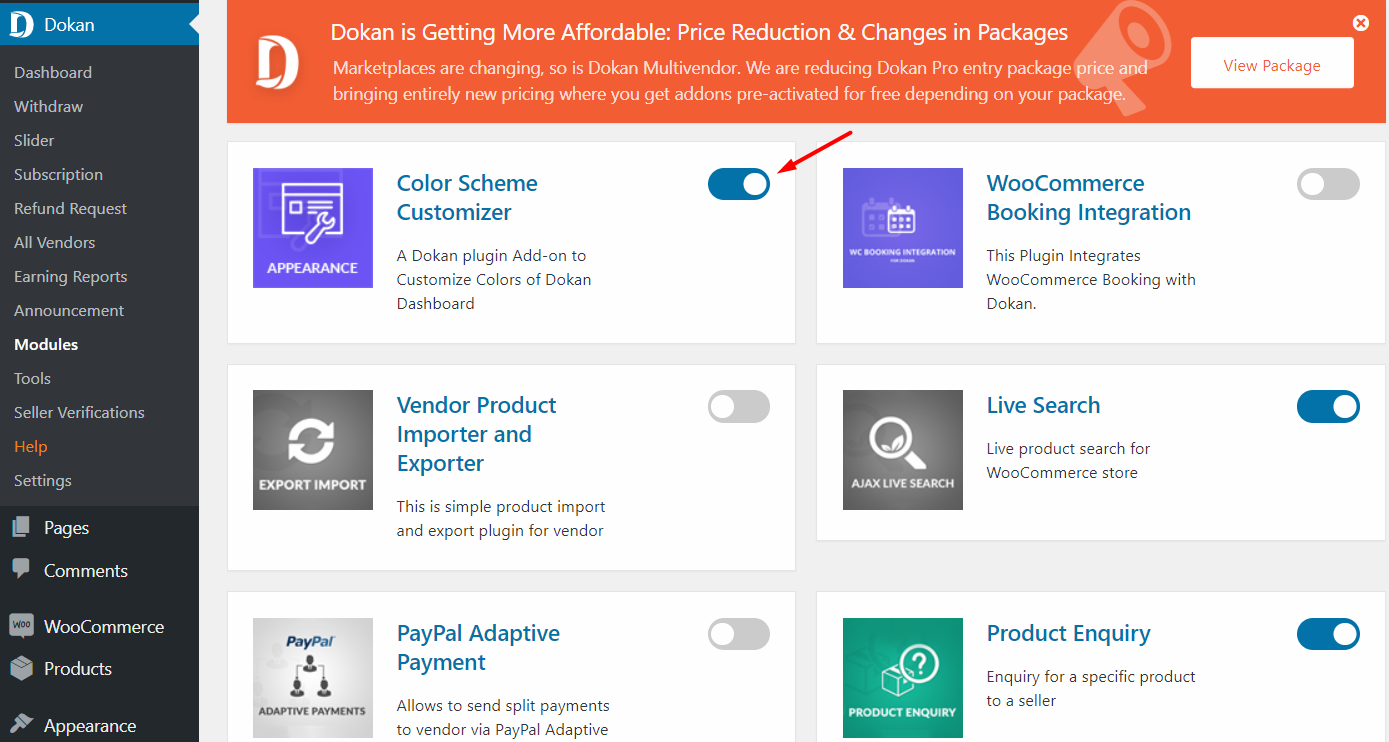Open the Dokan Dashboard menu item
Viewport: 1389px width, 742px height.
click(x=53, y=72)
